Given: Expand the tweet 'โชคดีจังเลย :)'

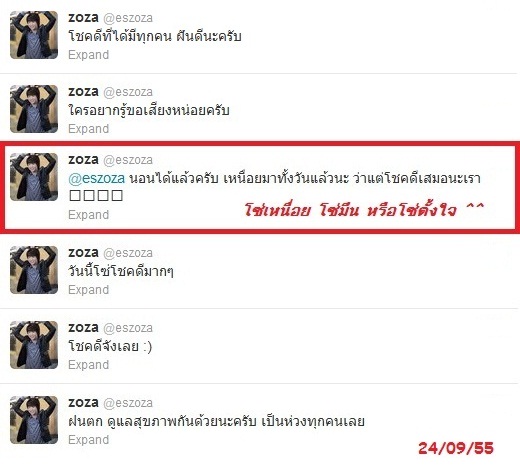Looking at the screenshot, I should pyautogui.click(x=88, y=365).
